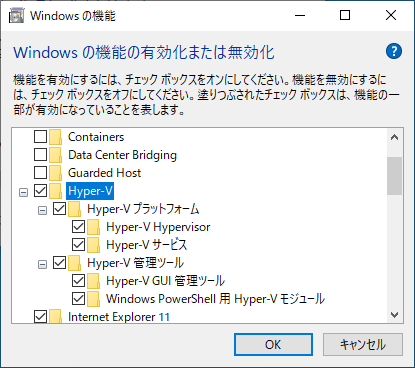
Task: Confirm with the OK button
Action: click(x=273, y=344)
